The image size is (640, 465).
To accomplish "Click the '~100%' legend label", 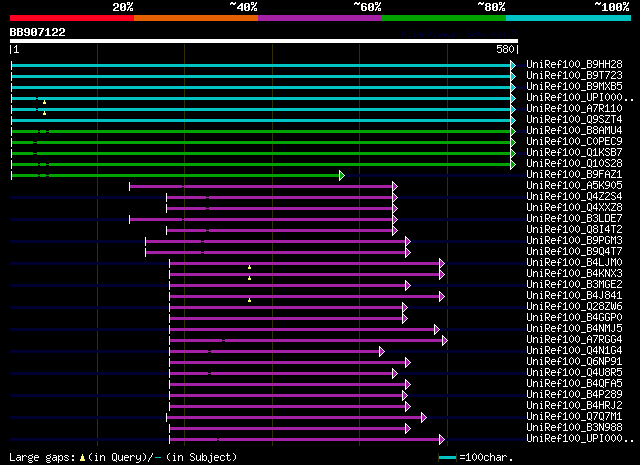I will (x=611, y=7).
